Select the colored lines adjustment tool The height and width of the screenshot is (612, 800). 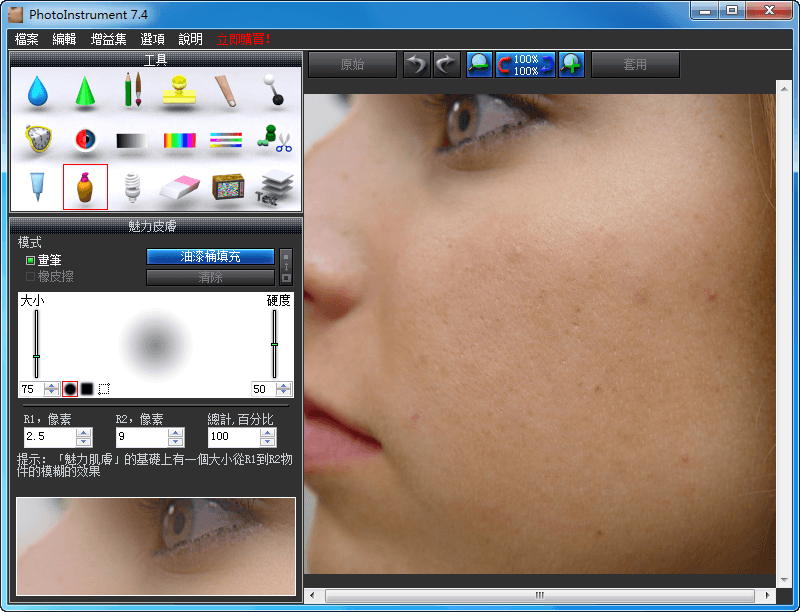(x=226, y=140)
